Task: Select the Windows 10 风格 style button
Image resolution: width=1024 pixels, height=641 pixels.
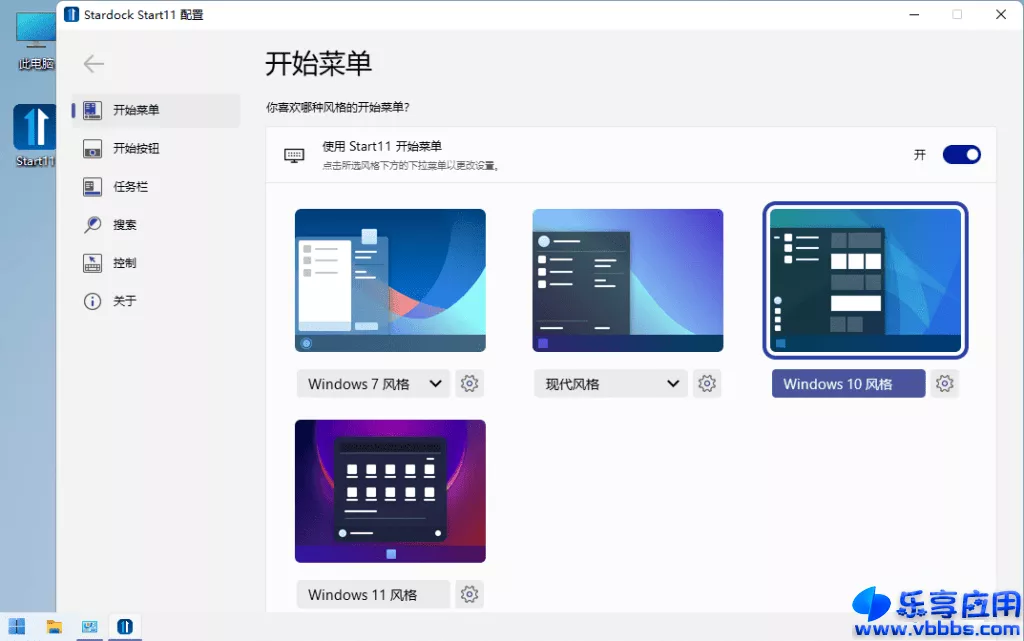Action: (x=848, y=383)
